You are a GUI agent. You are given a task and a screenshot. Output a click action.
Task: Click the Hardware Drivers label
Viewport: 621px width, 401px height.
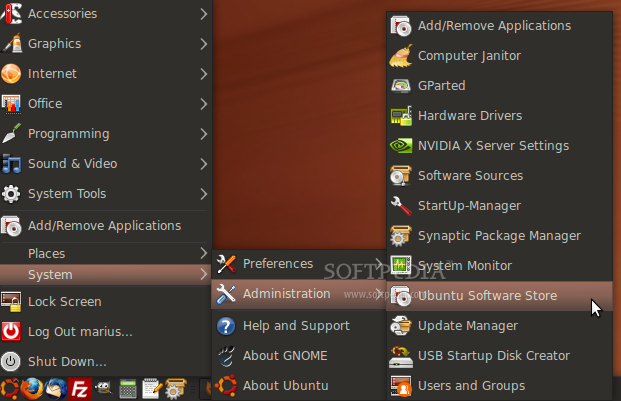pos(470,116)
